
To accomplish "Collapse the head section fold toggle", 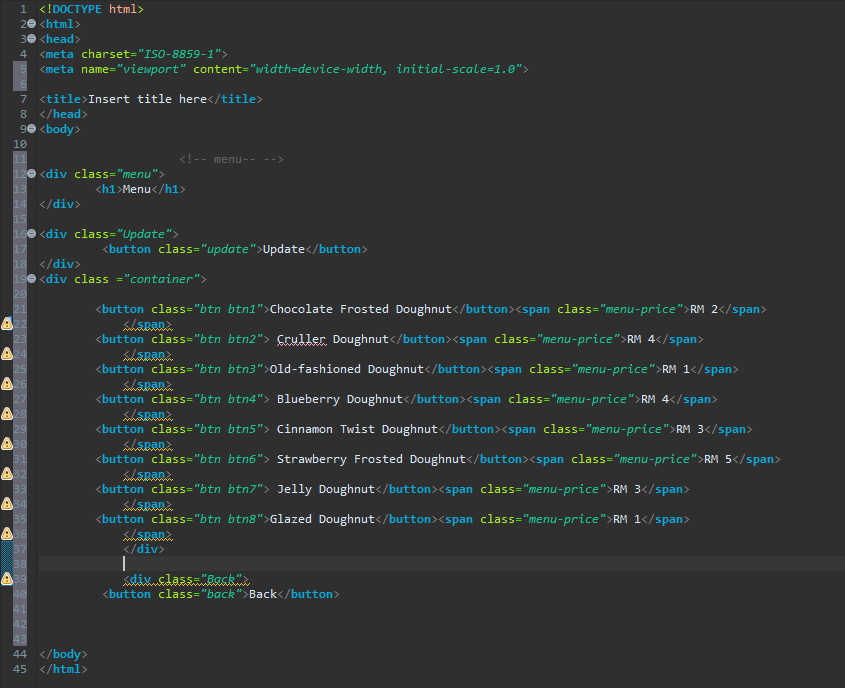I will [32, 39].
